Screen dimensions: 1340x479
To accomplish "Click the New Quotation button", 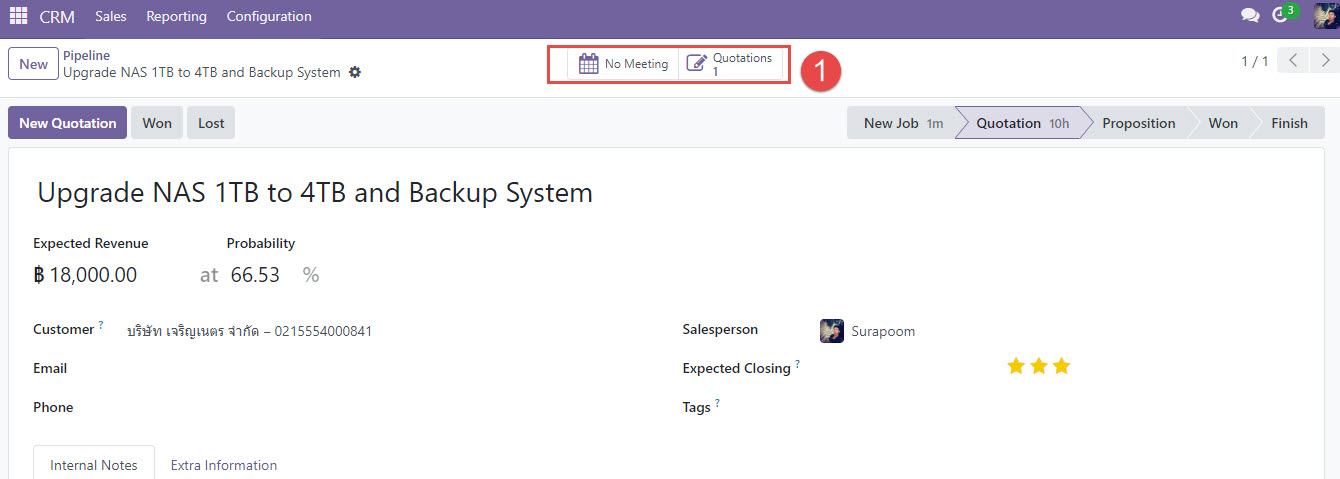I will 67,123.
